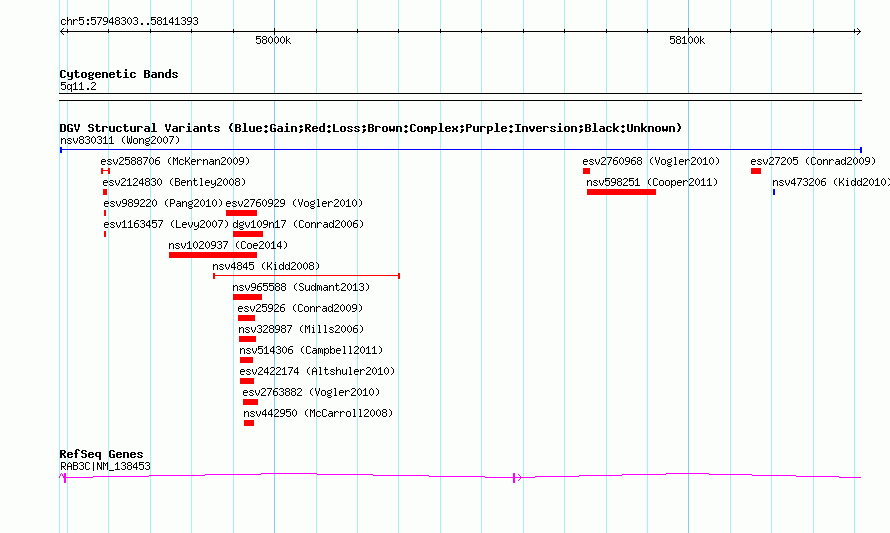Open the esv2422174 (Altshuler2010) label

click(x=317, y=371)
